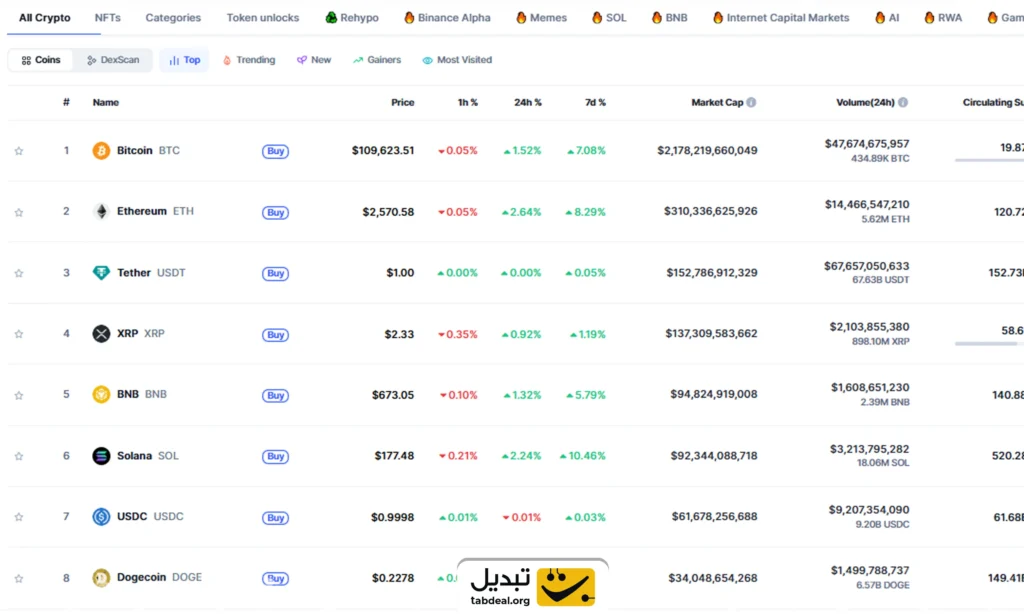Click the XRP logo icon
This screenshot has width=1024, height=614.
[x=101, y=334]
